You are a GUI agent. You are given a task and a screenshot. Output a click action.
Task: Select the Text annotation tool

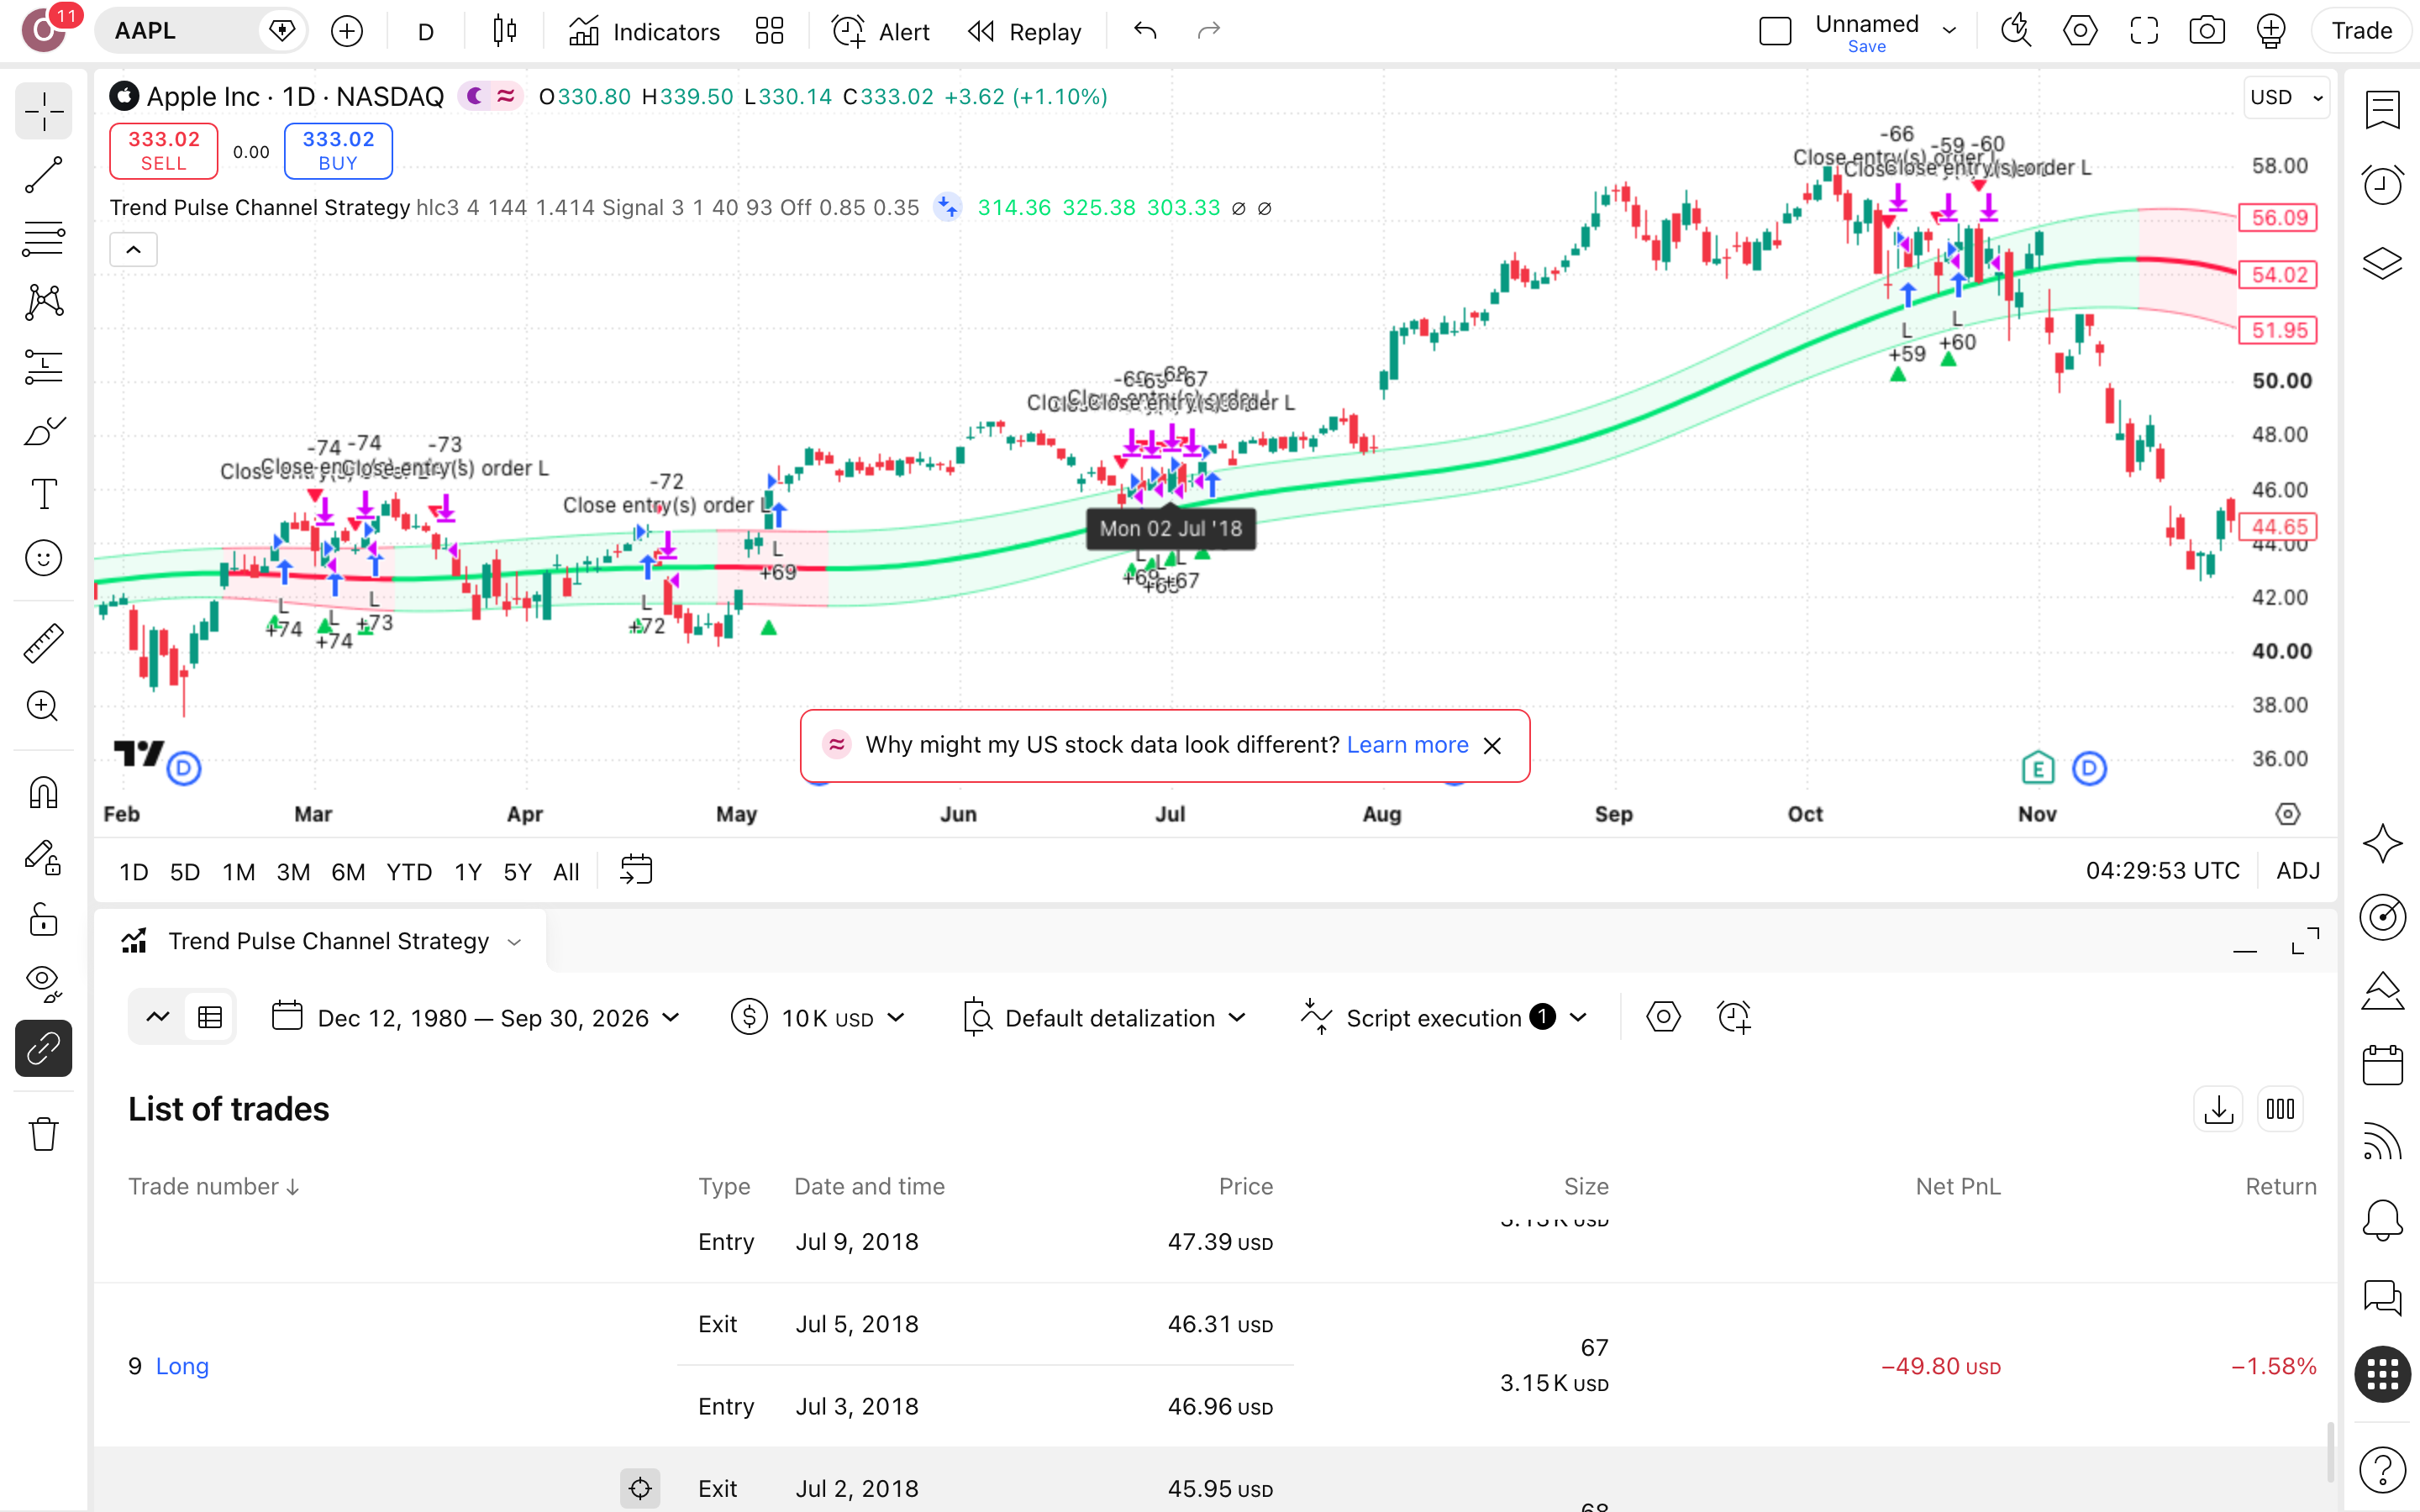[44, 494]
